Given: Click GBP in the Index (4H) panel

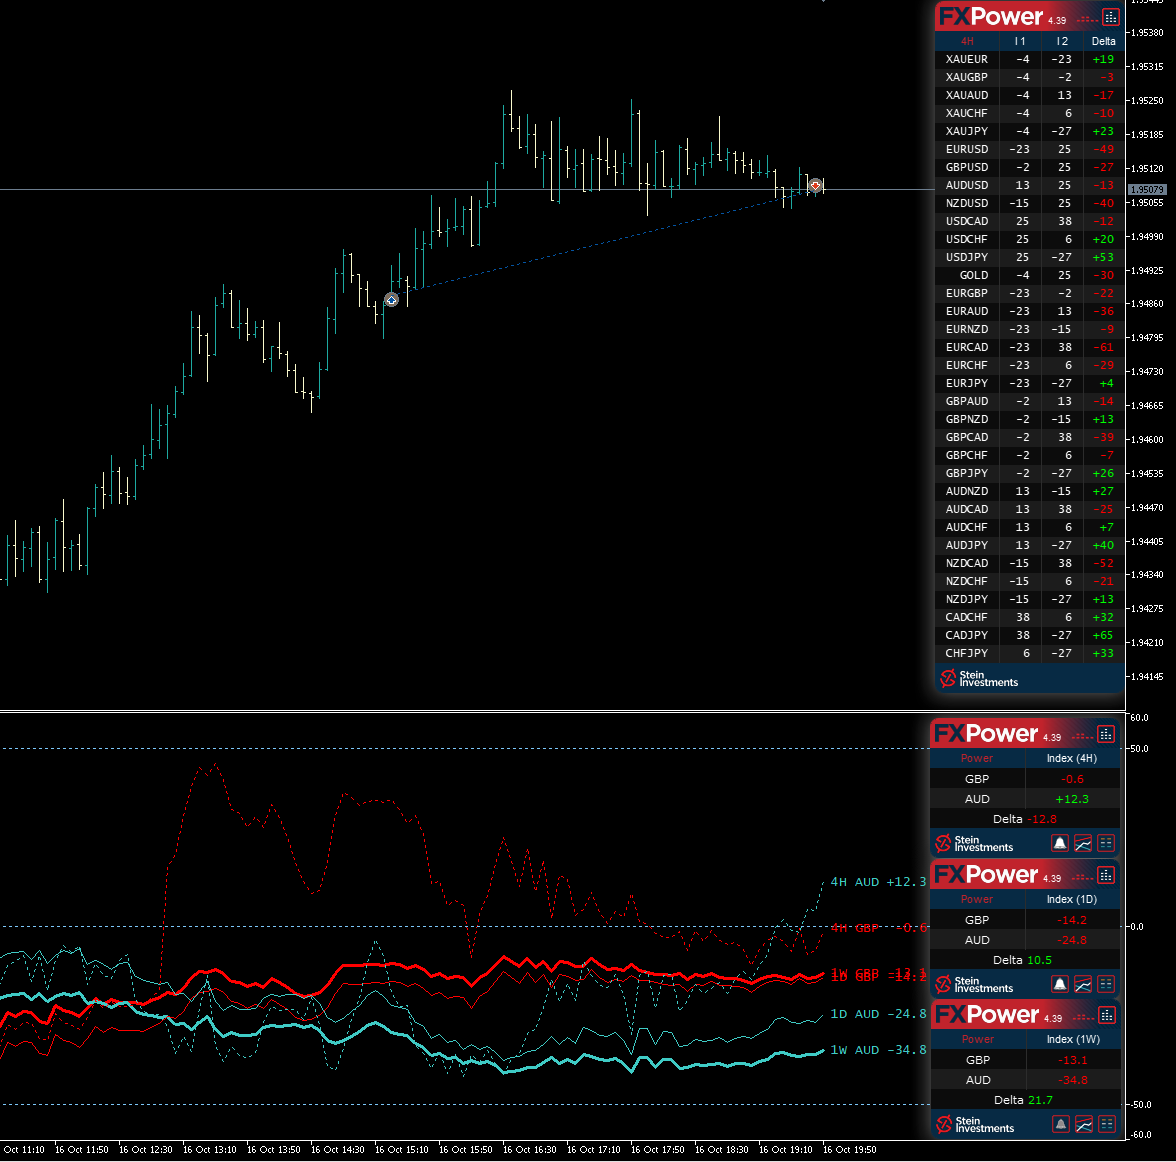Looking at the screenshot, I should point(976,779).
